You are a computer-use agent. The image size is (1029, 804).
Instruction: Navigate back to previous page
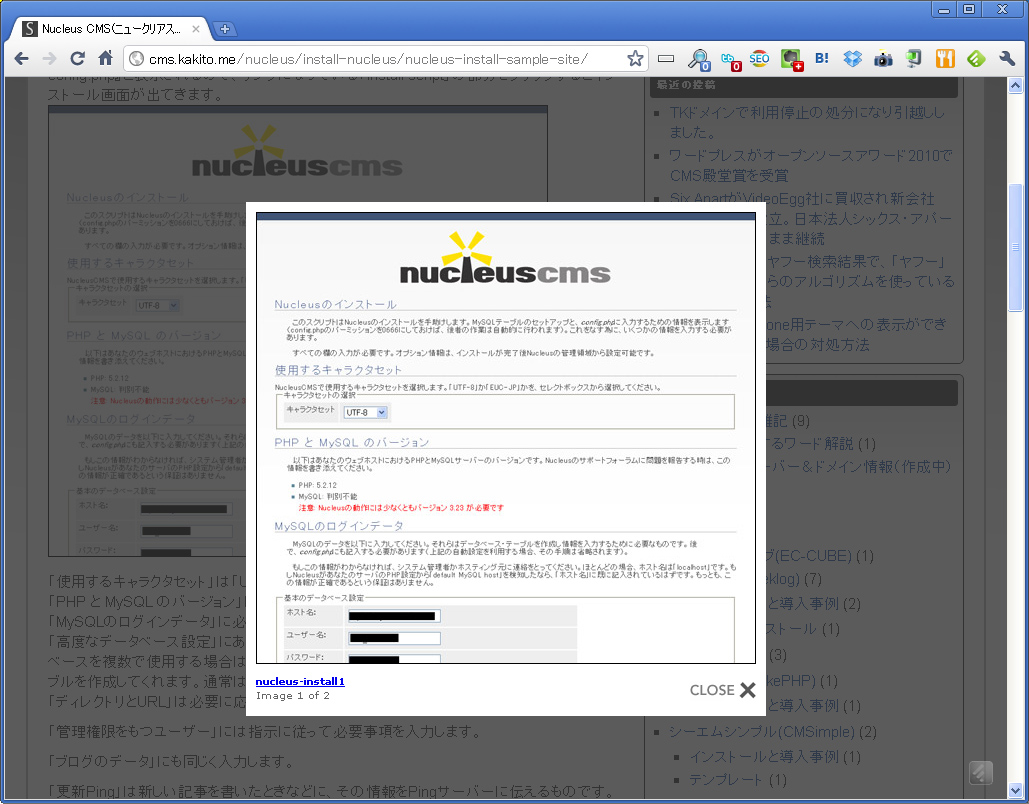click(x=21, y=59)
